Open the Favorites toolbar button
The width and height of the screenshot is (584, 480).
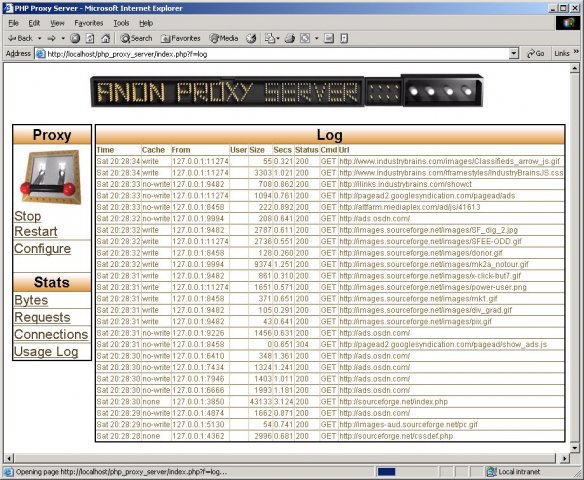coord(180,38)
